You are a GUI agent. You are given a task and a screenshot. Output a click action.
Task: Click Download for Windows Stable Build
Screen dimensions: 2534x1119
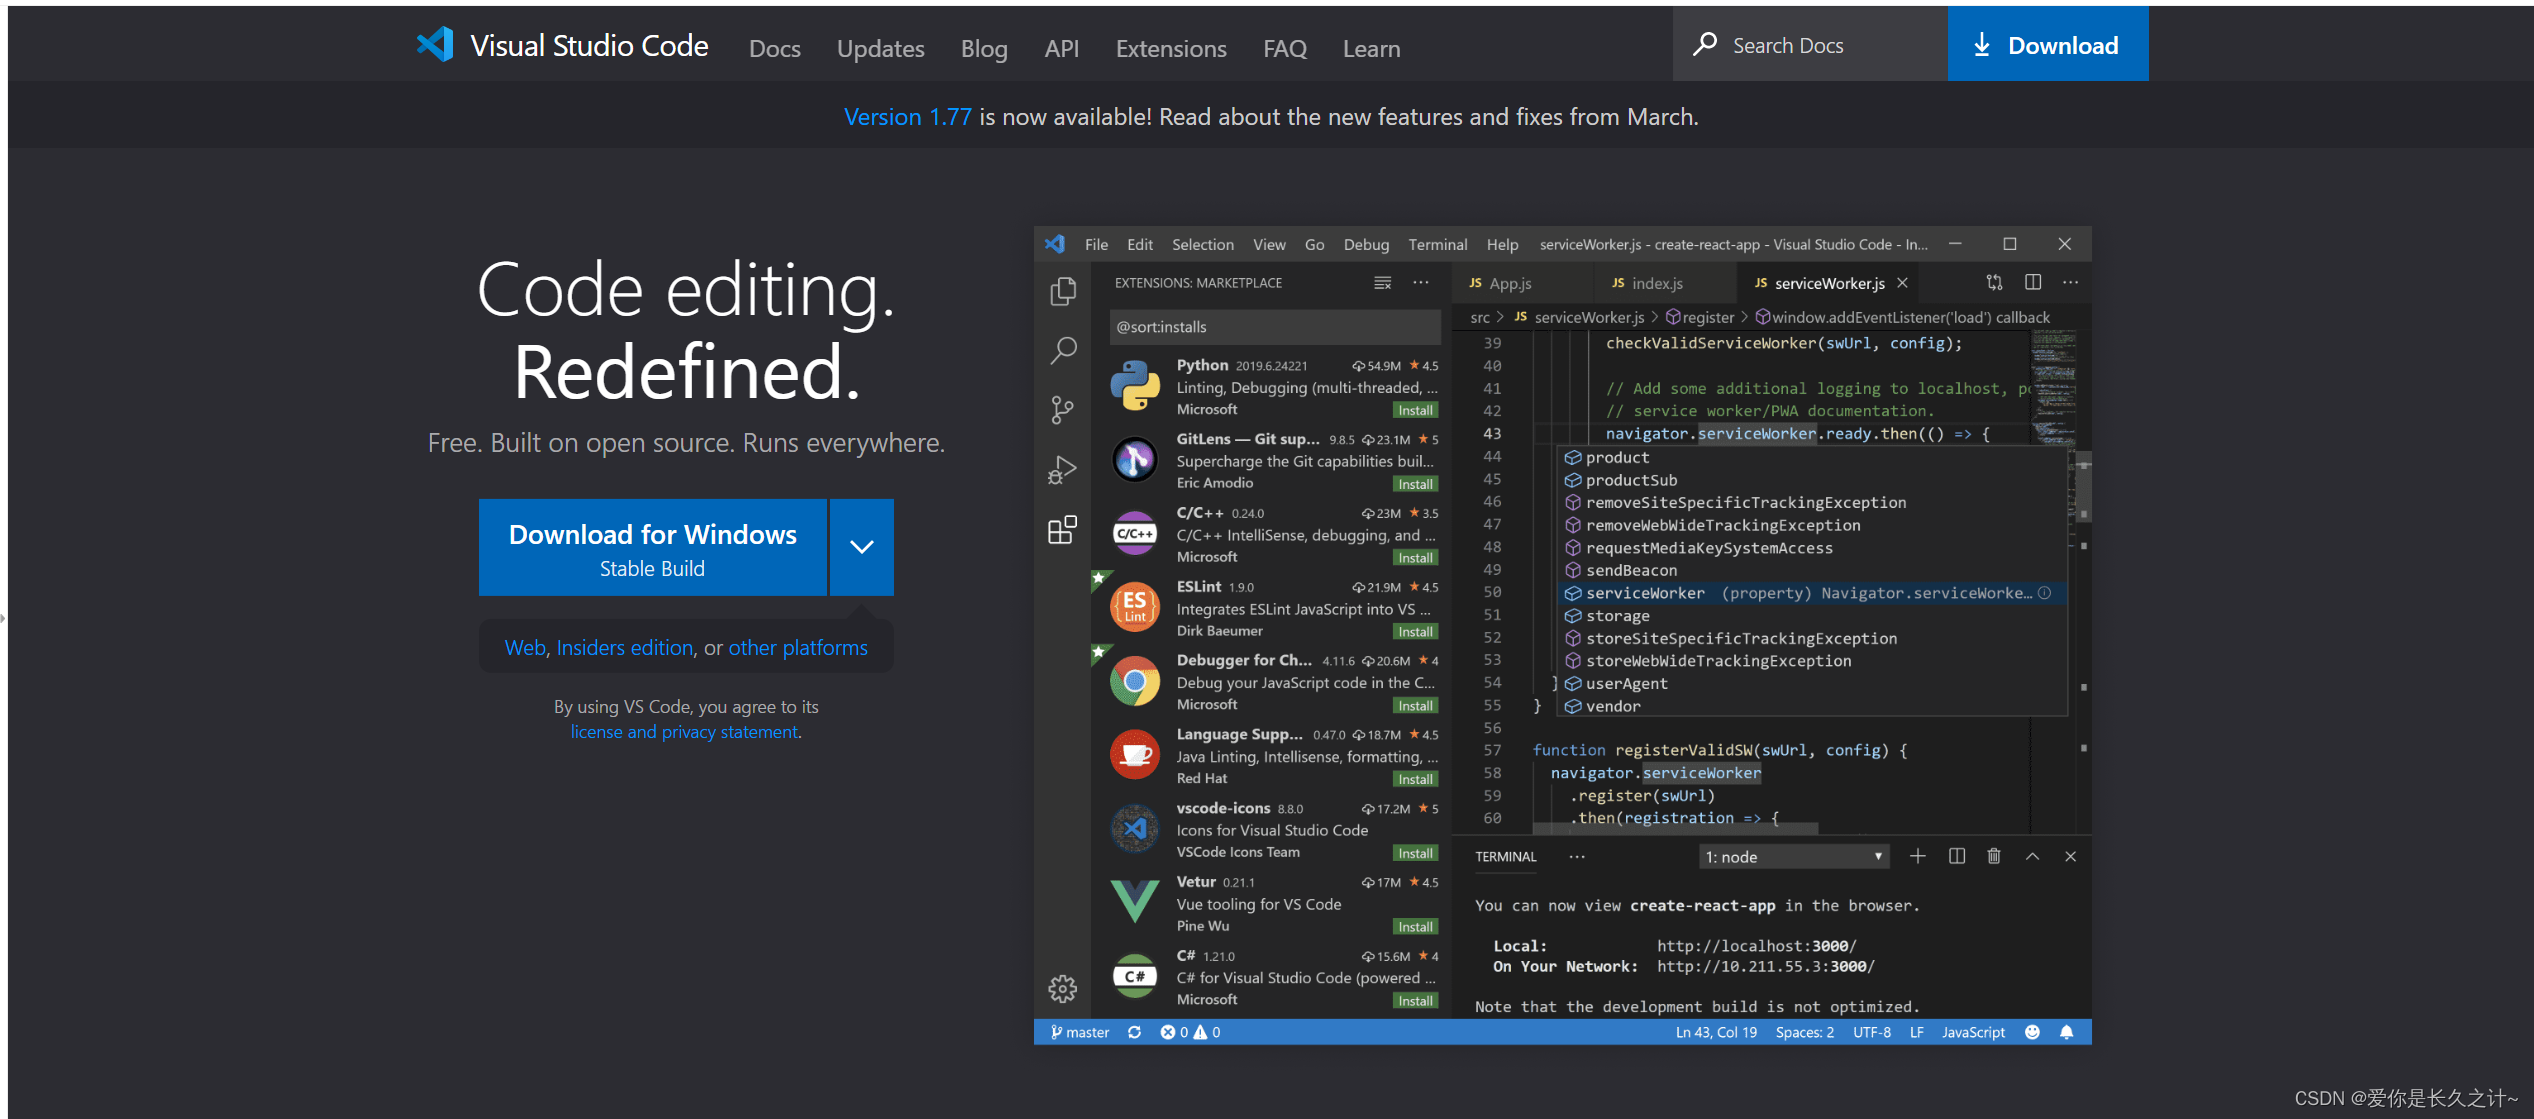(653, 547)
